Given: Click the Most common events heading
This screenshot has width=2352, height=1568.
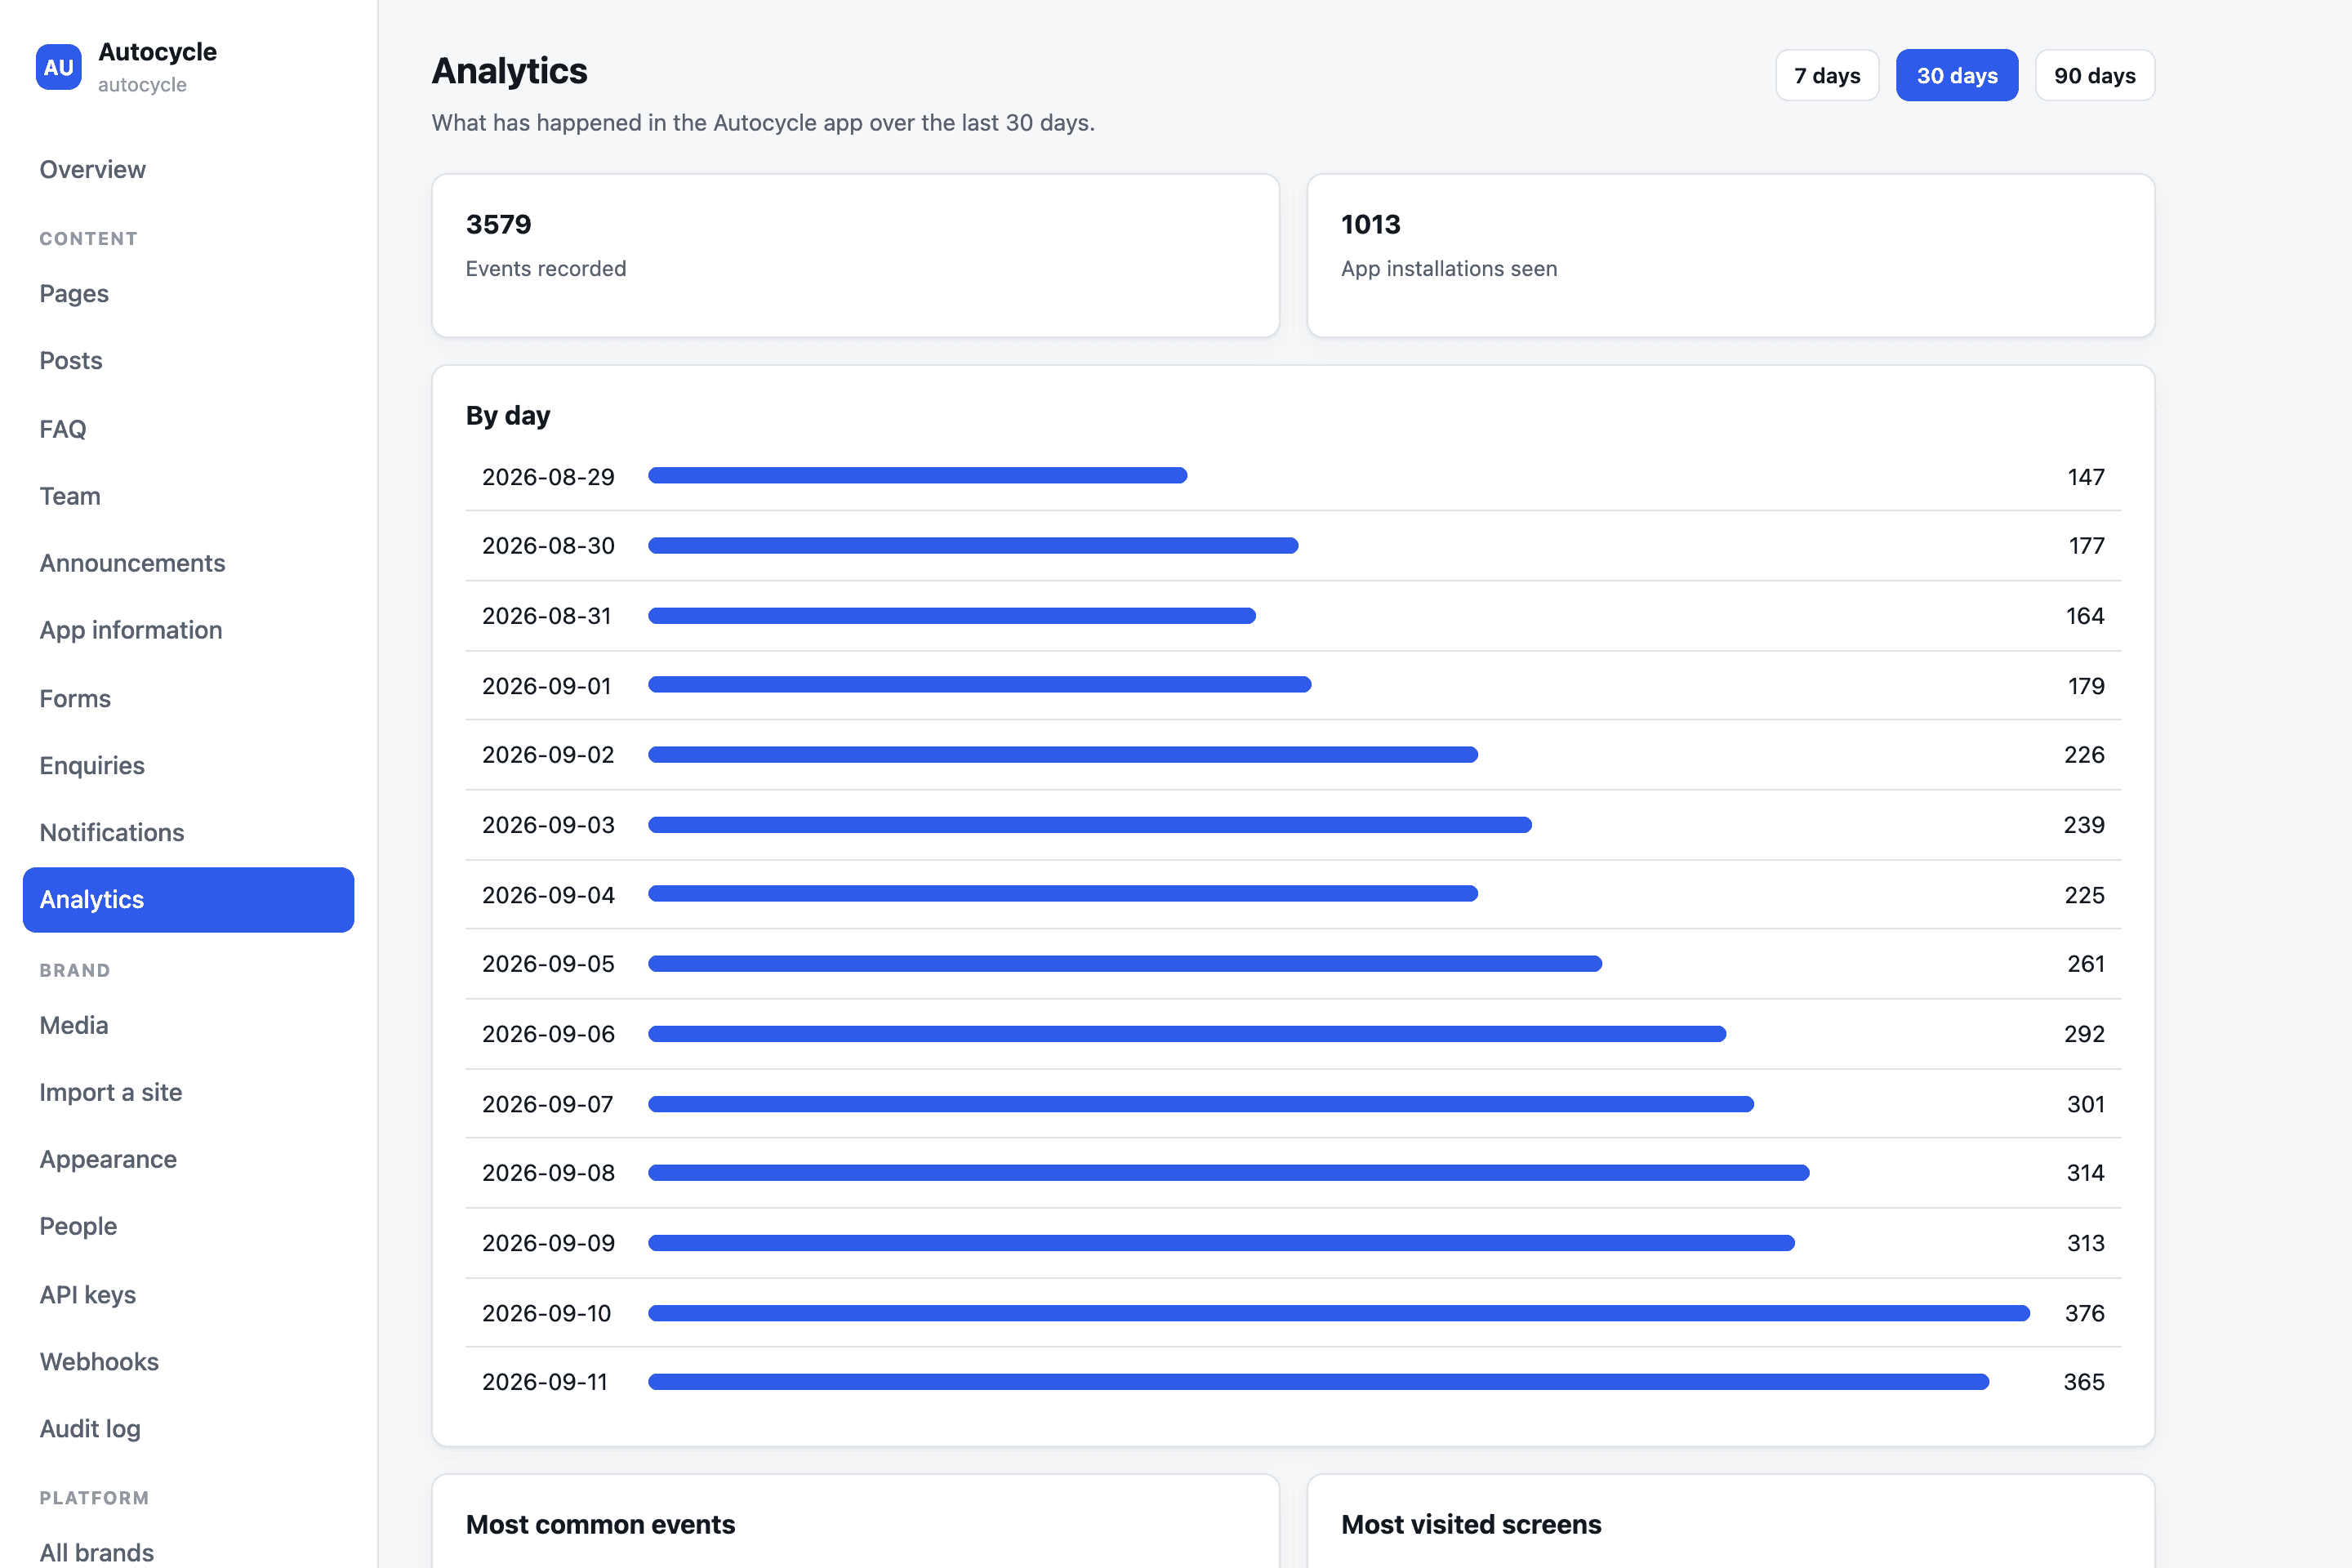Looking at the screenshot, I should tap(600, 1524).
